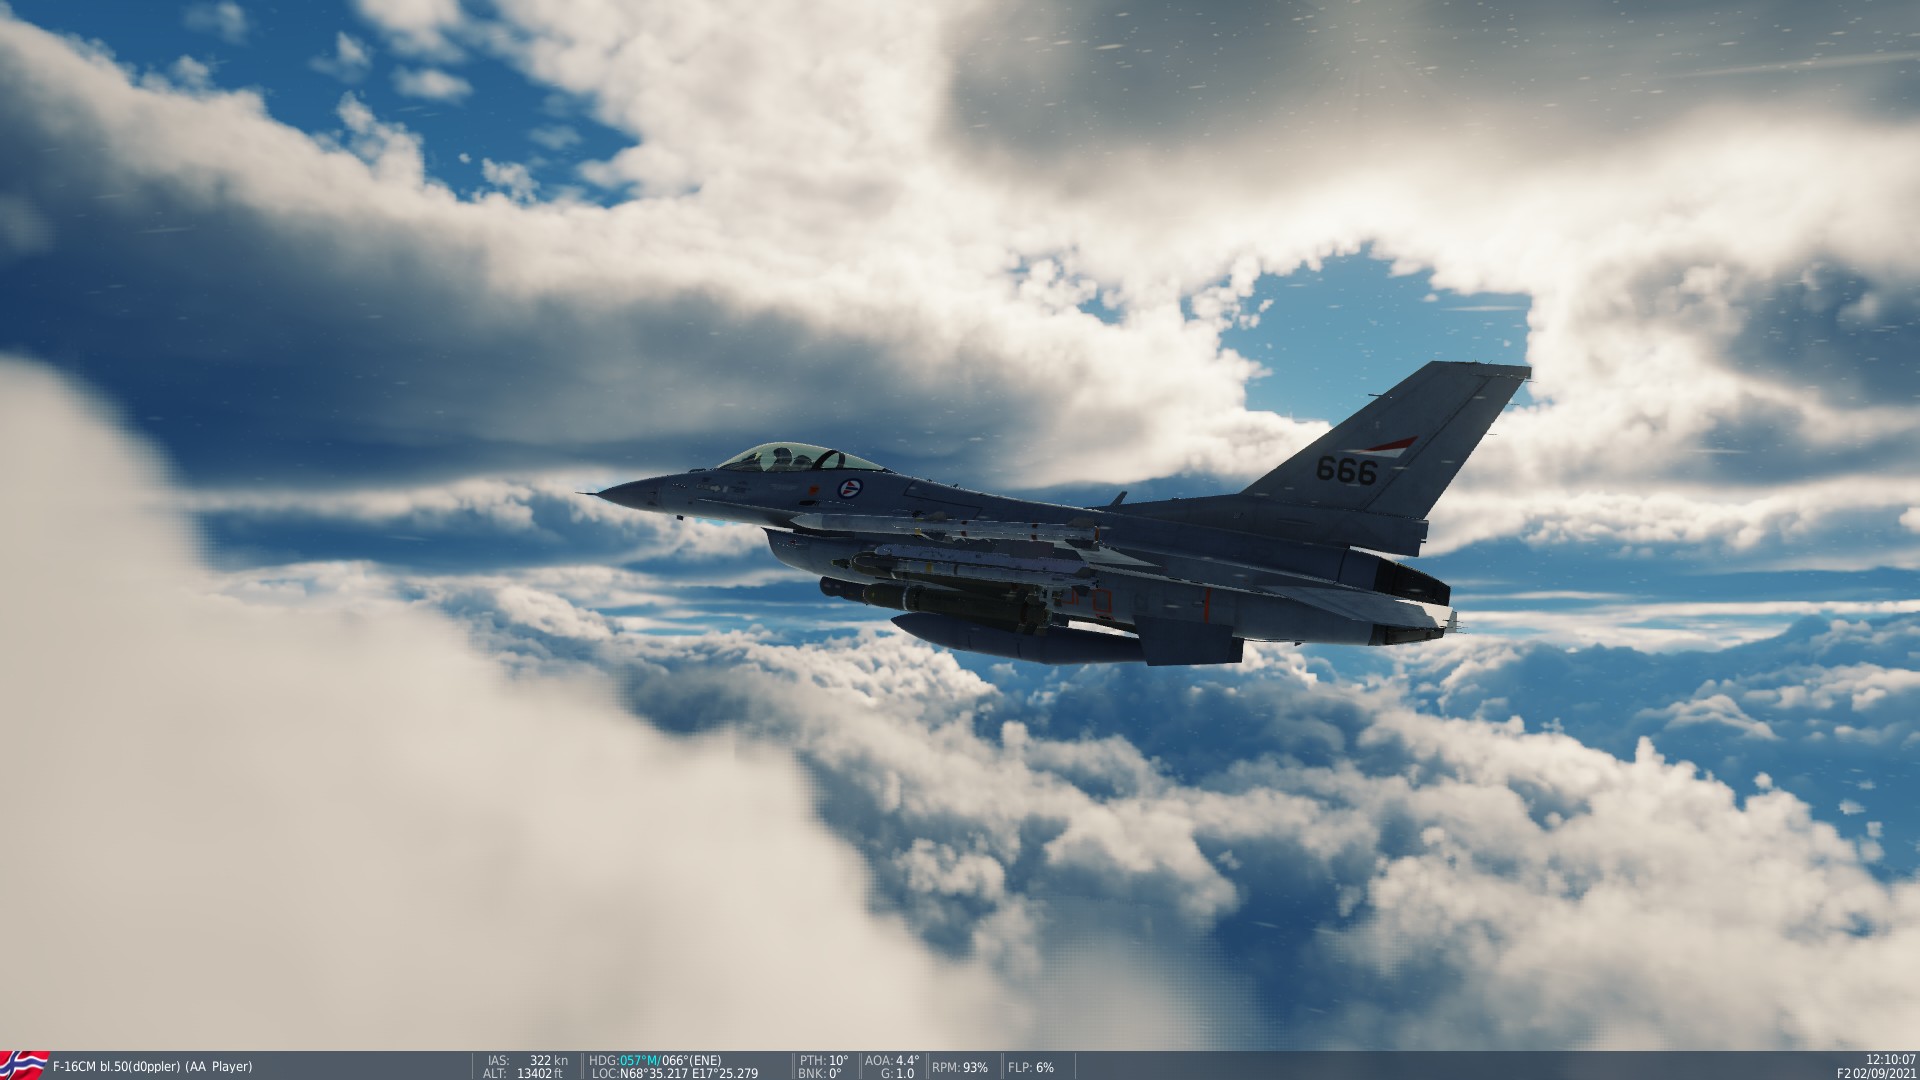Click the LOC coordinates readout
The image size is (1920, 1080).
pos(675,1073)
